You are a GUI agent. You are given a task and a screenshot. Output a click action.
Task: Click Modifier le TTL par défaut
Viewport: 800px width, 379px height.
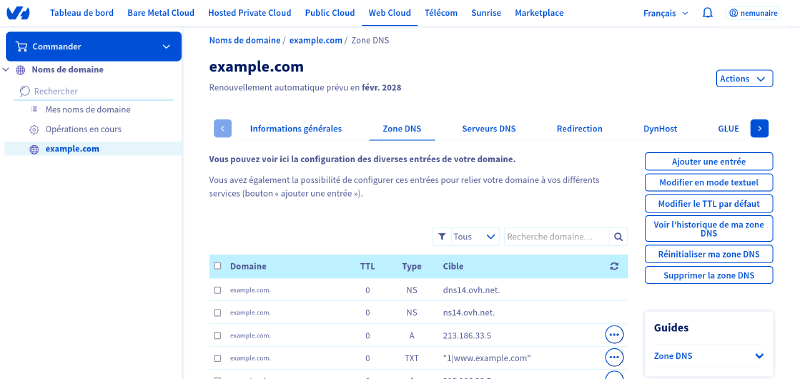(709, 204)
